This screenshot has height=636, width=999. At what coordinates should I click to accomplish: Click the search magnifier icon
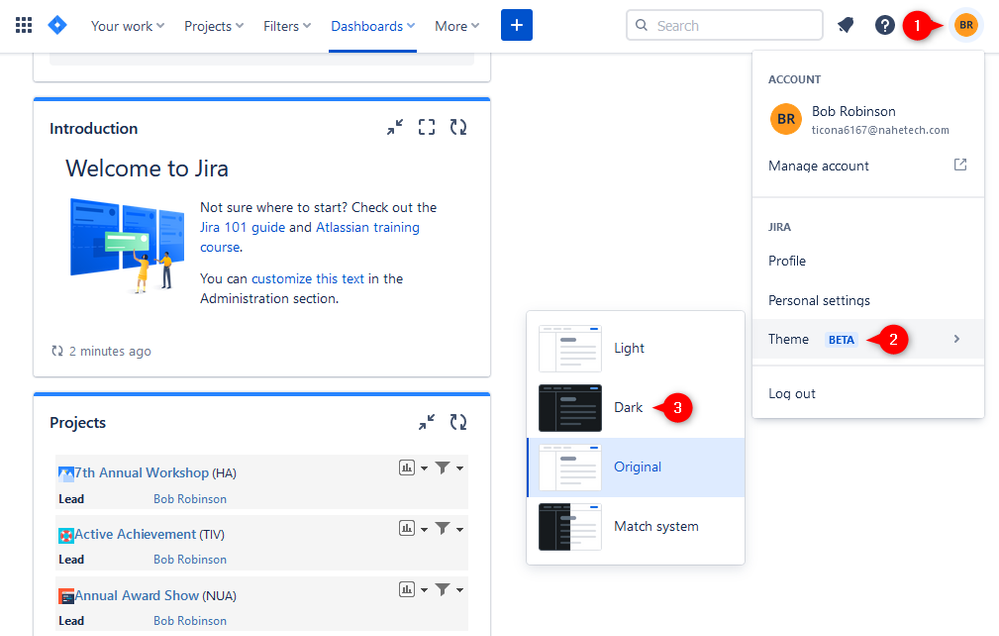[642, 25]
